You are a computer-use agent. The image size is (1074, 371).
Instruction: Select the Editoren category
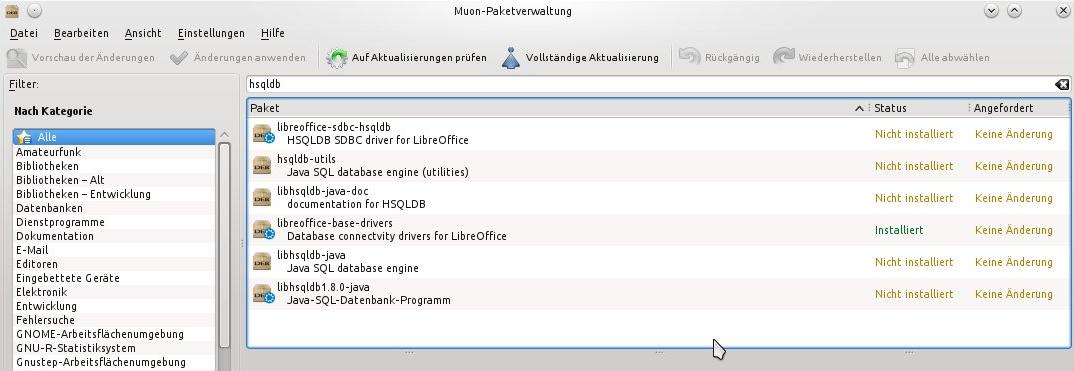[x=114, y=264]
